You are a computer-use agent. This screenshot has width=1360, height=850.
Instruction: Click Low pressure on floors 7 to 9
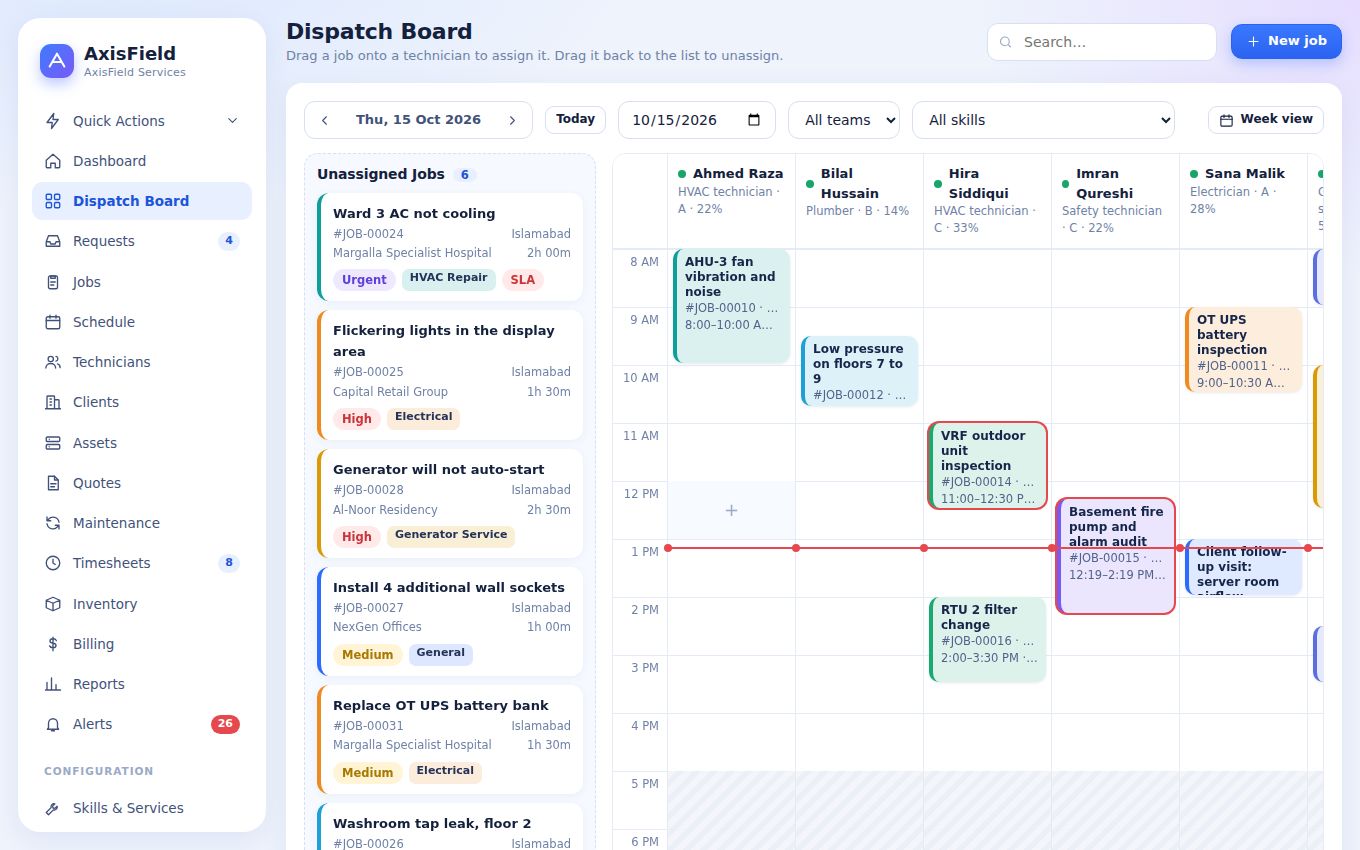860,372
